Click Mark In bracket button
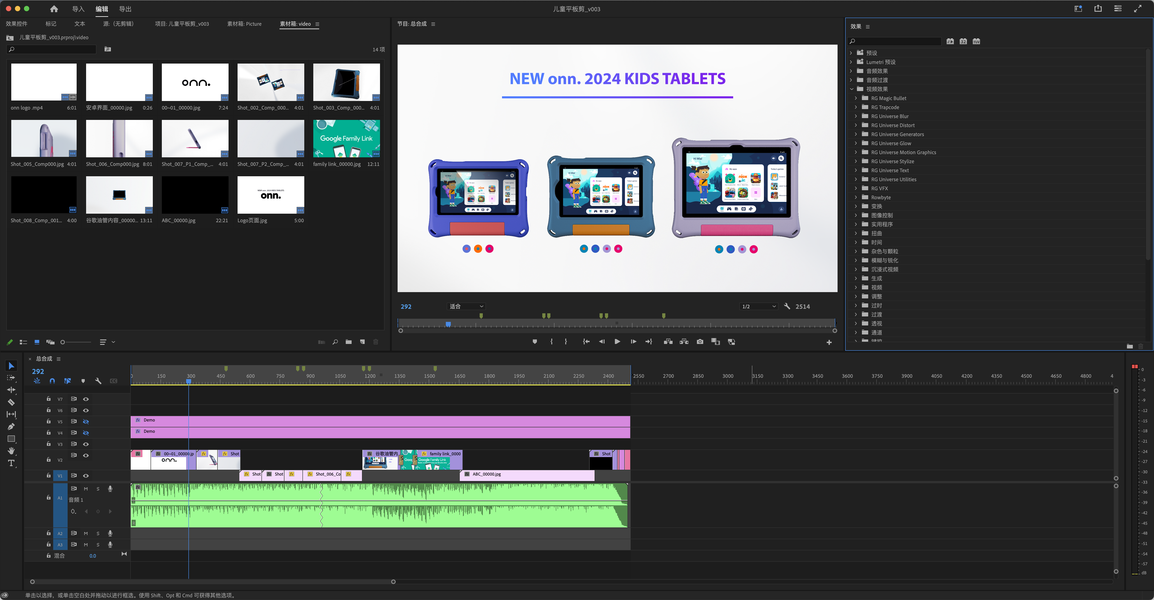 551,342
